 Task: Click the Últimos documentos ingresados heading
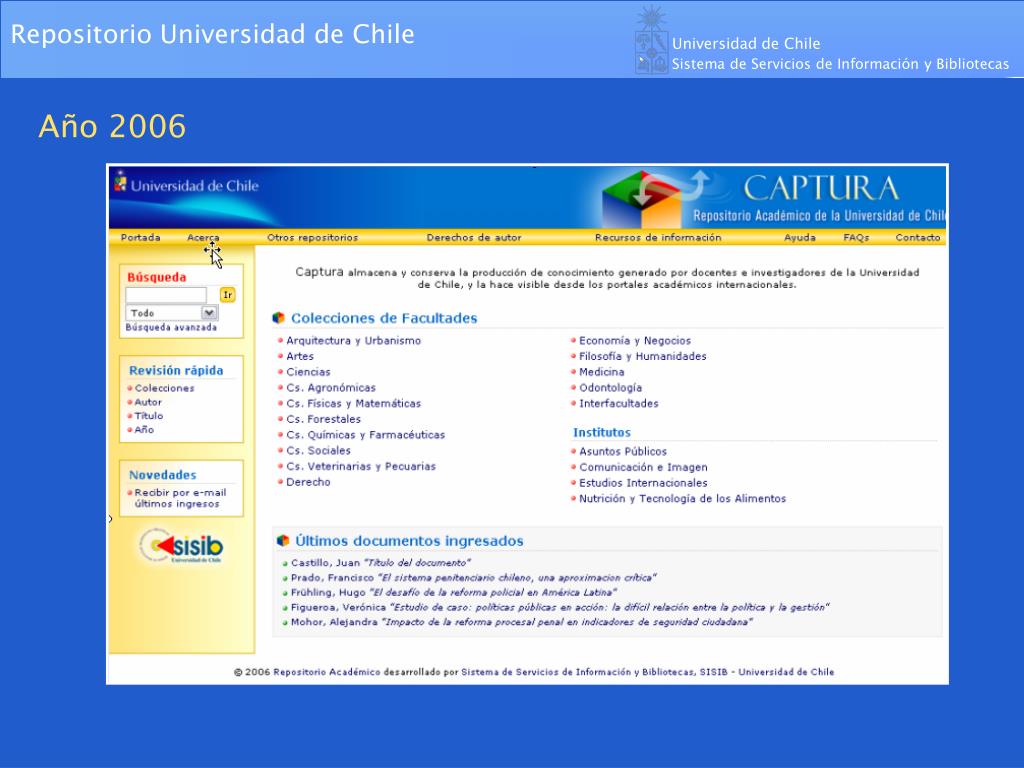tap(409, 541)
